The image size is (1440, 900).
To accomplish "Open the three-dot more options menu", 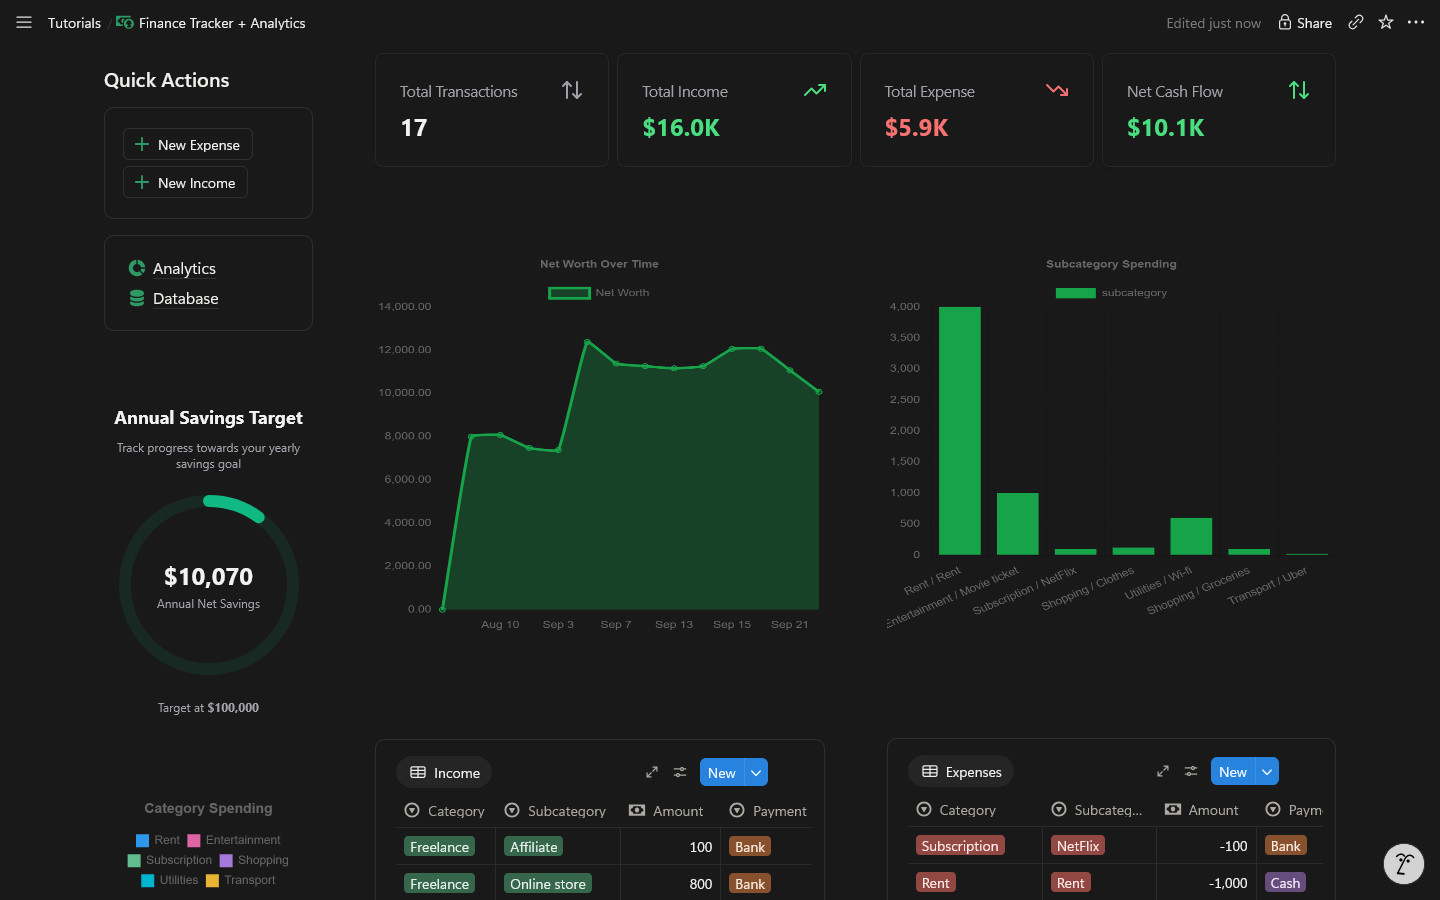I will click(x=1416, y=22).
